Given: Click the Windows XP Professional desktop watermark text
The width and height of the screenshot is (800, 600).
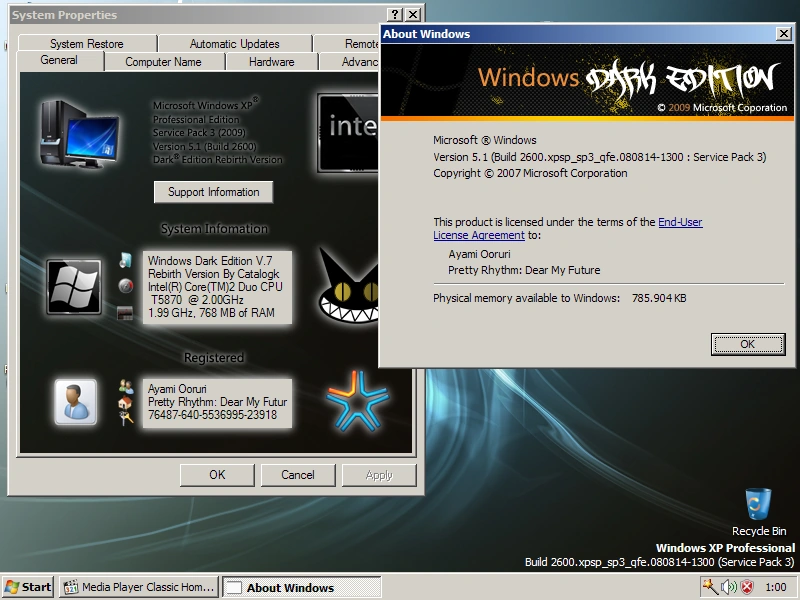Looking at the screenshot, I should point(725,548).
